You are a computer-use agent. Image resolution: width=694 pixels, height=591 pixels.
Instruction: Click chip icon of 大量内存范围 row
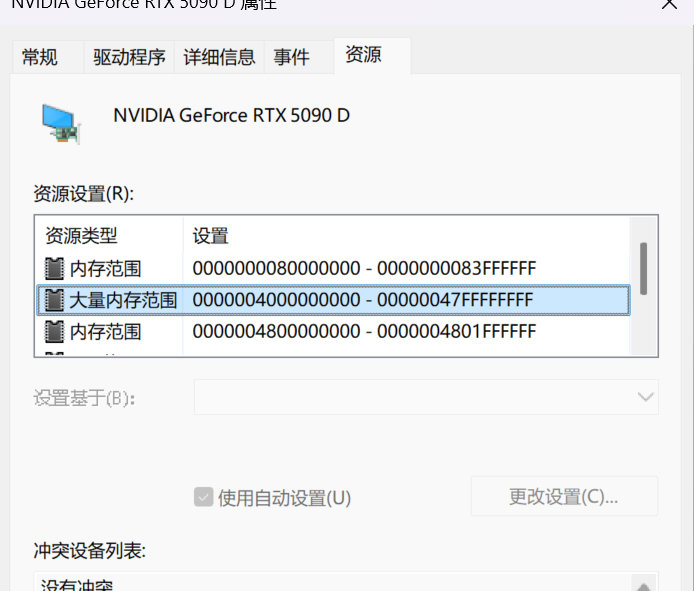coord(54,300)
